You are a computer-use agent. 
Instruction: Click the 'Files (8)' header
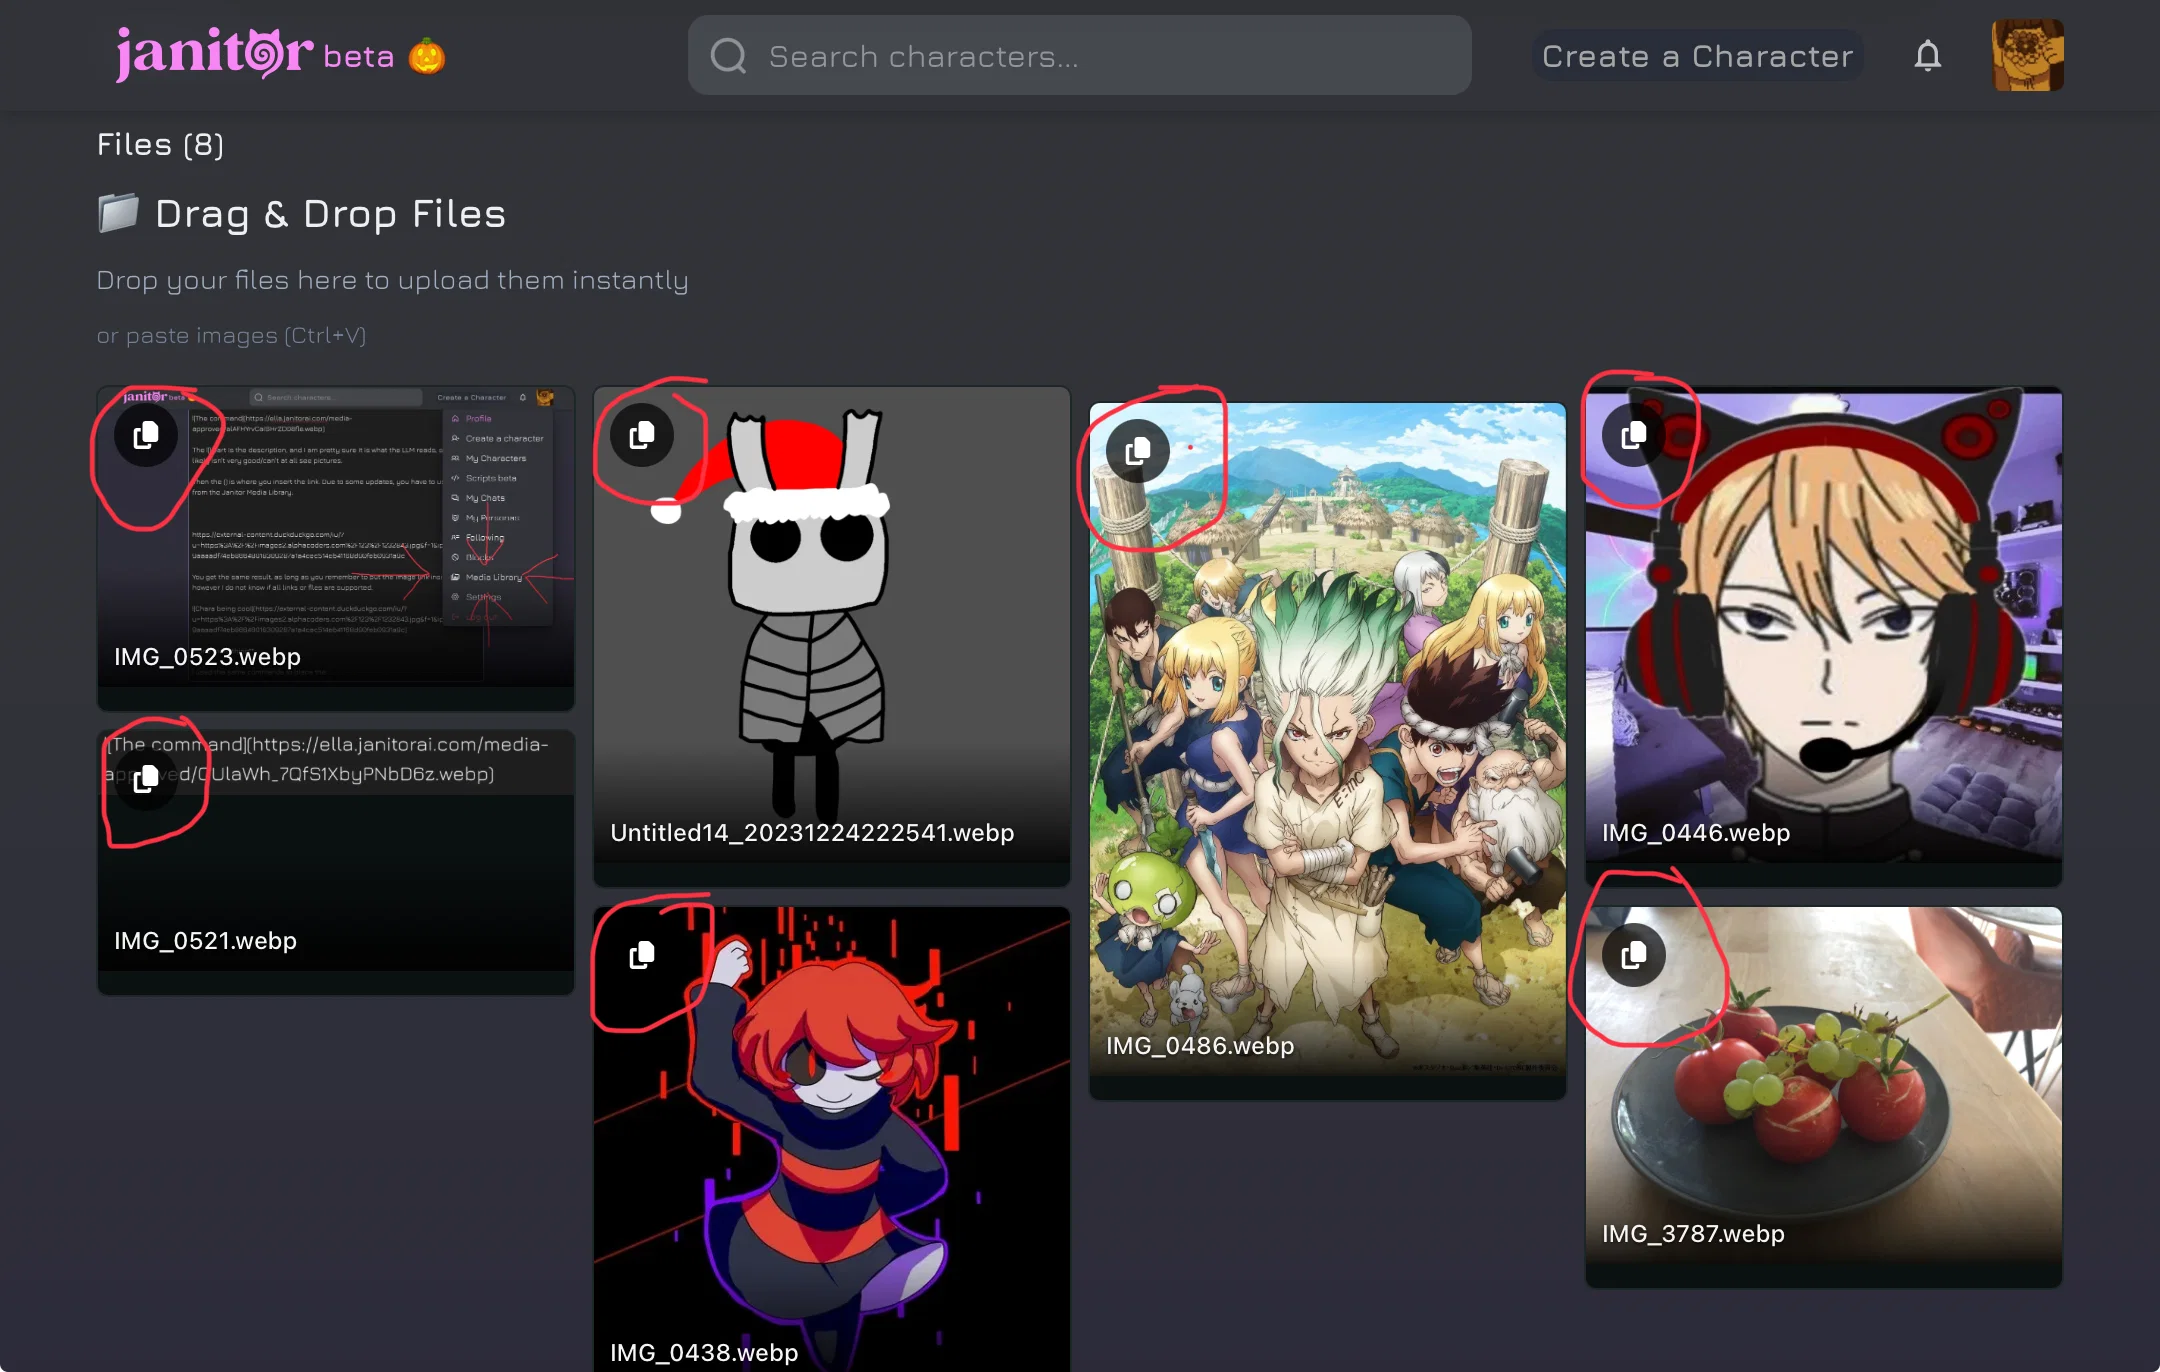[x=160, y=144]
